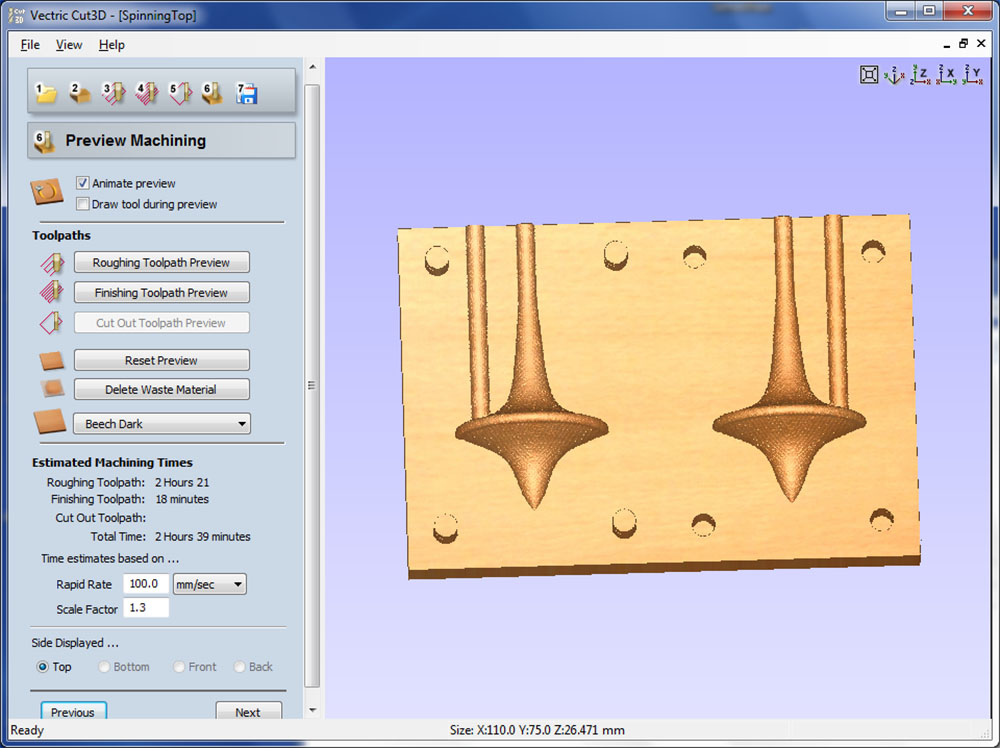Click Reset Preview button

[161, 360]
